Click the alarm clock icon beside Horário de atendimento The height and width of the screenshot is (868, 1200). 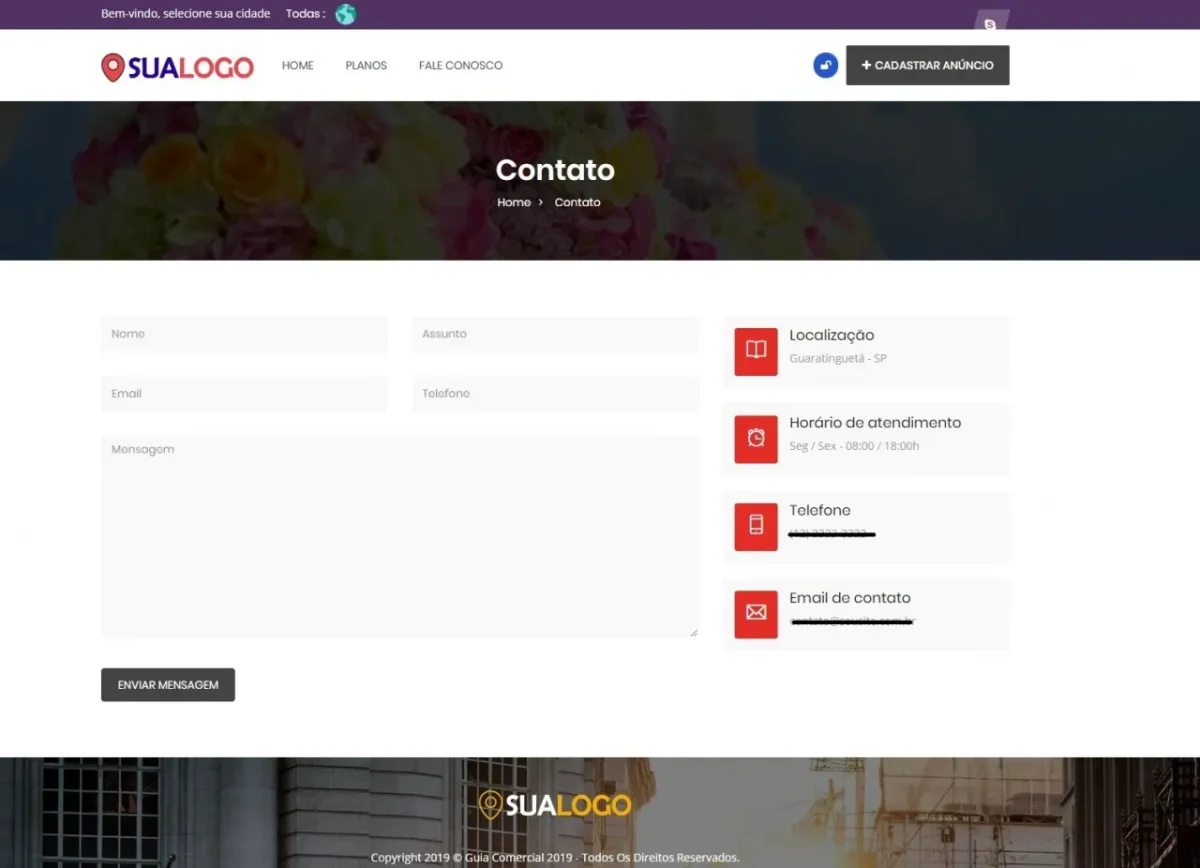755,439
